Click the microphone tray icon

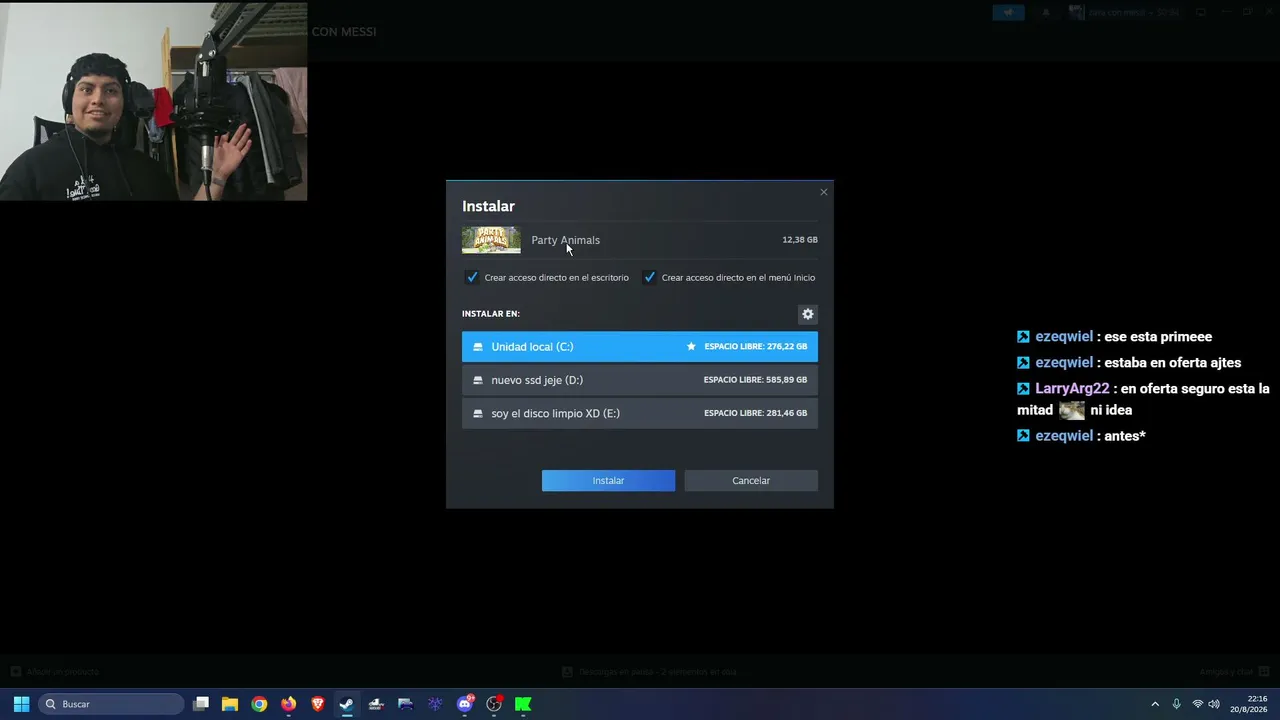tap(1176, 704)
